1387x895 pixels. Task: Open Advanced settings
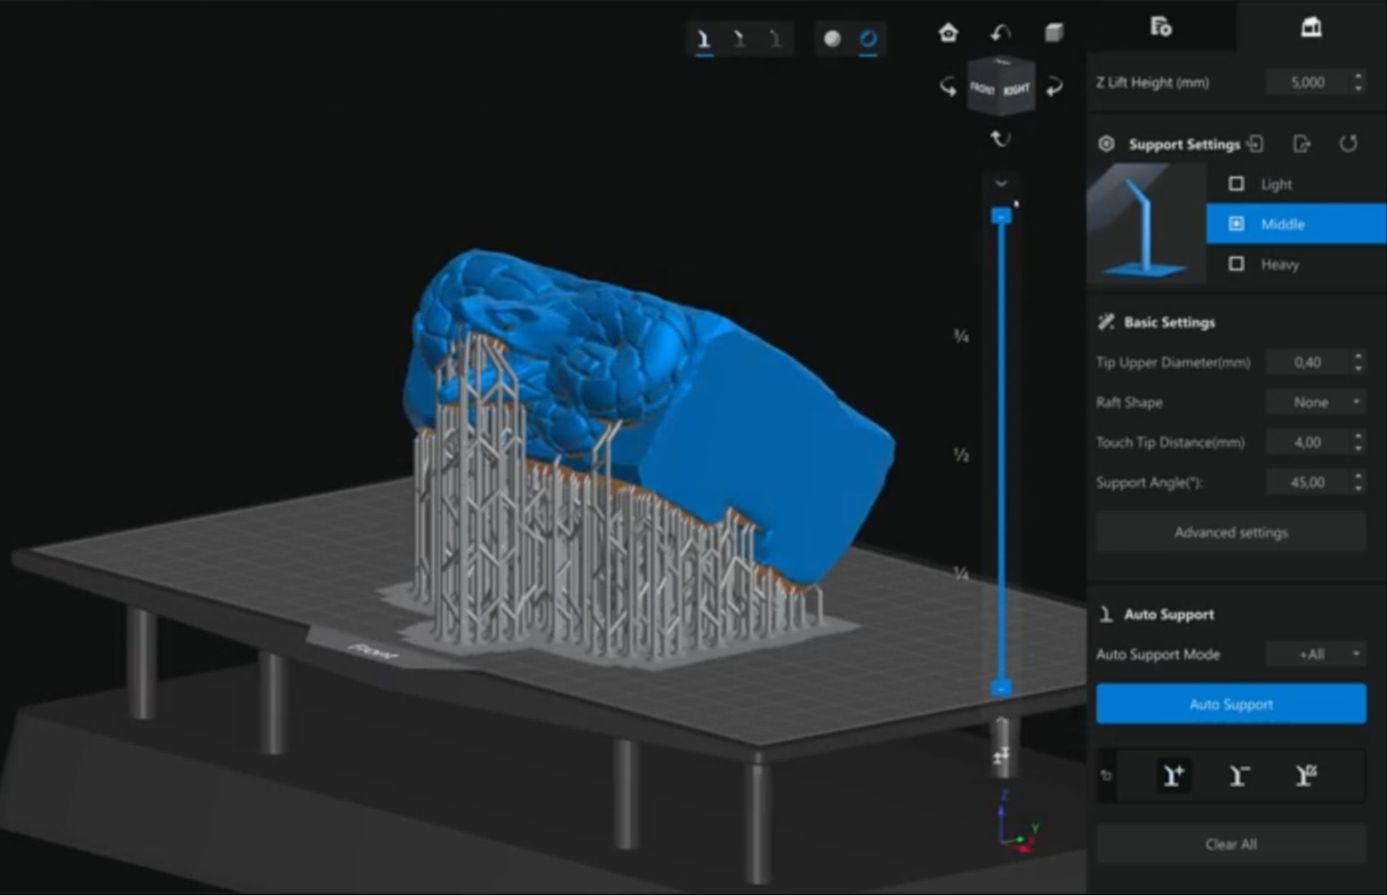(x=1231, y=533)
